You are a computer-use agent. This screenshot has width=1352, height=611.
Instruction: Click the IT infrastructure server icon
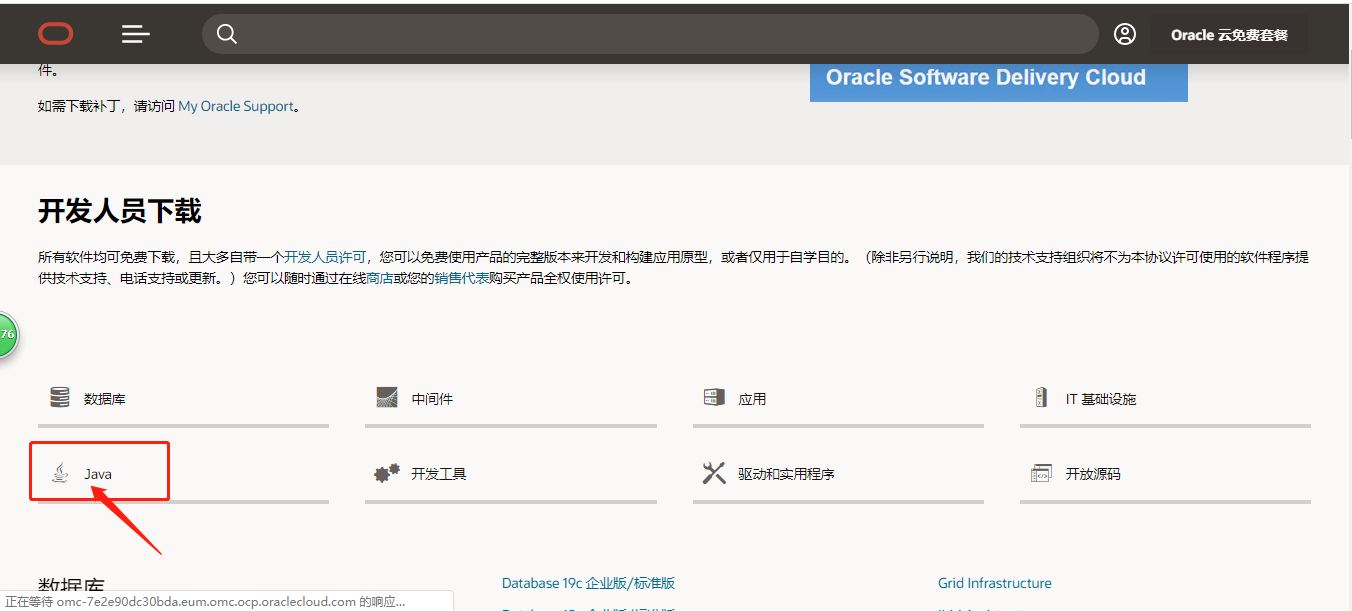point(1041,397)
